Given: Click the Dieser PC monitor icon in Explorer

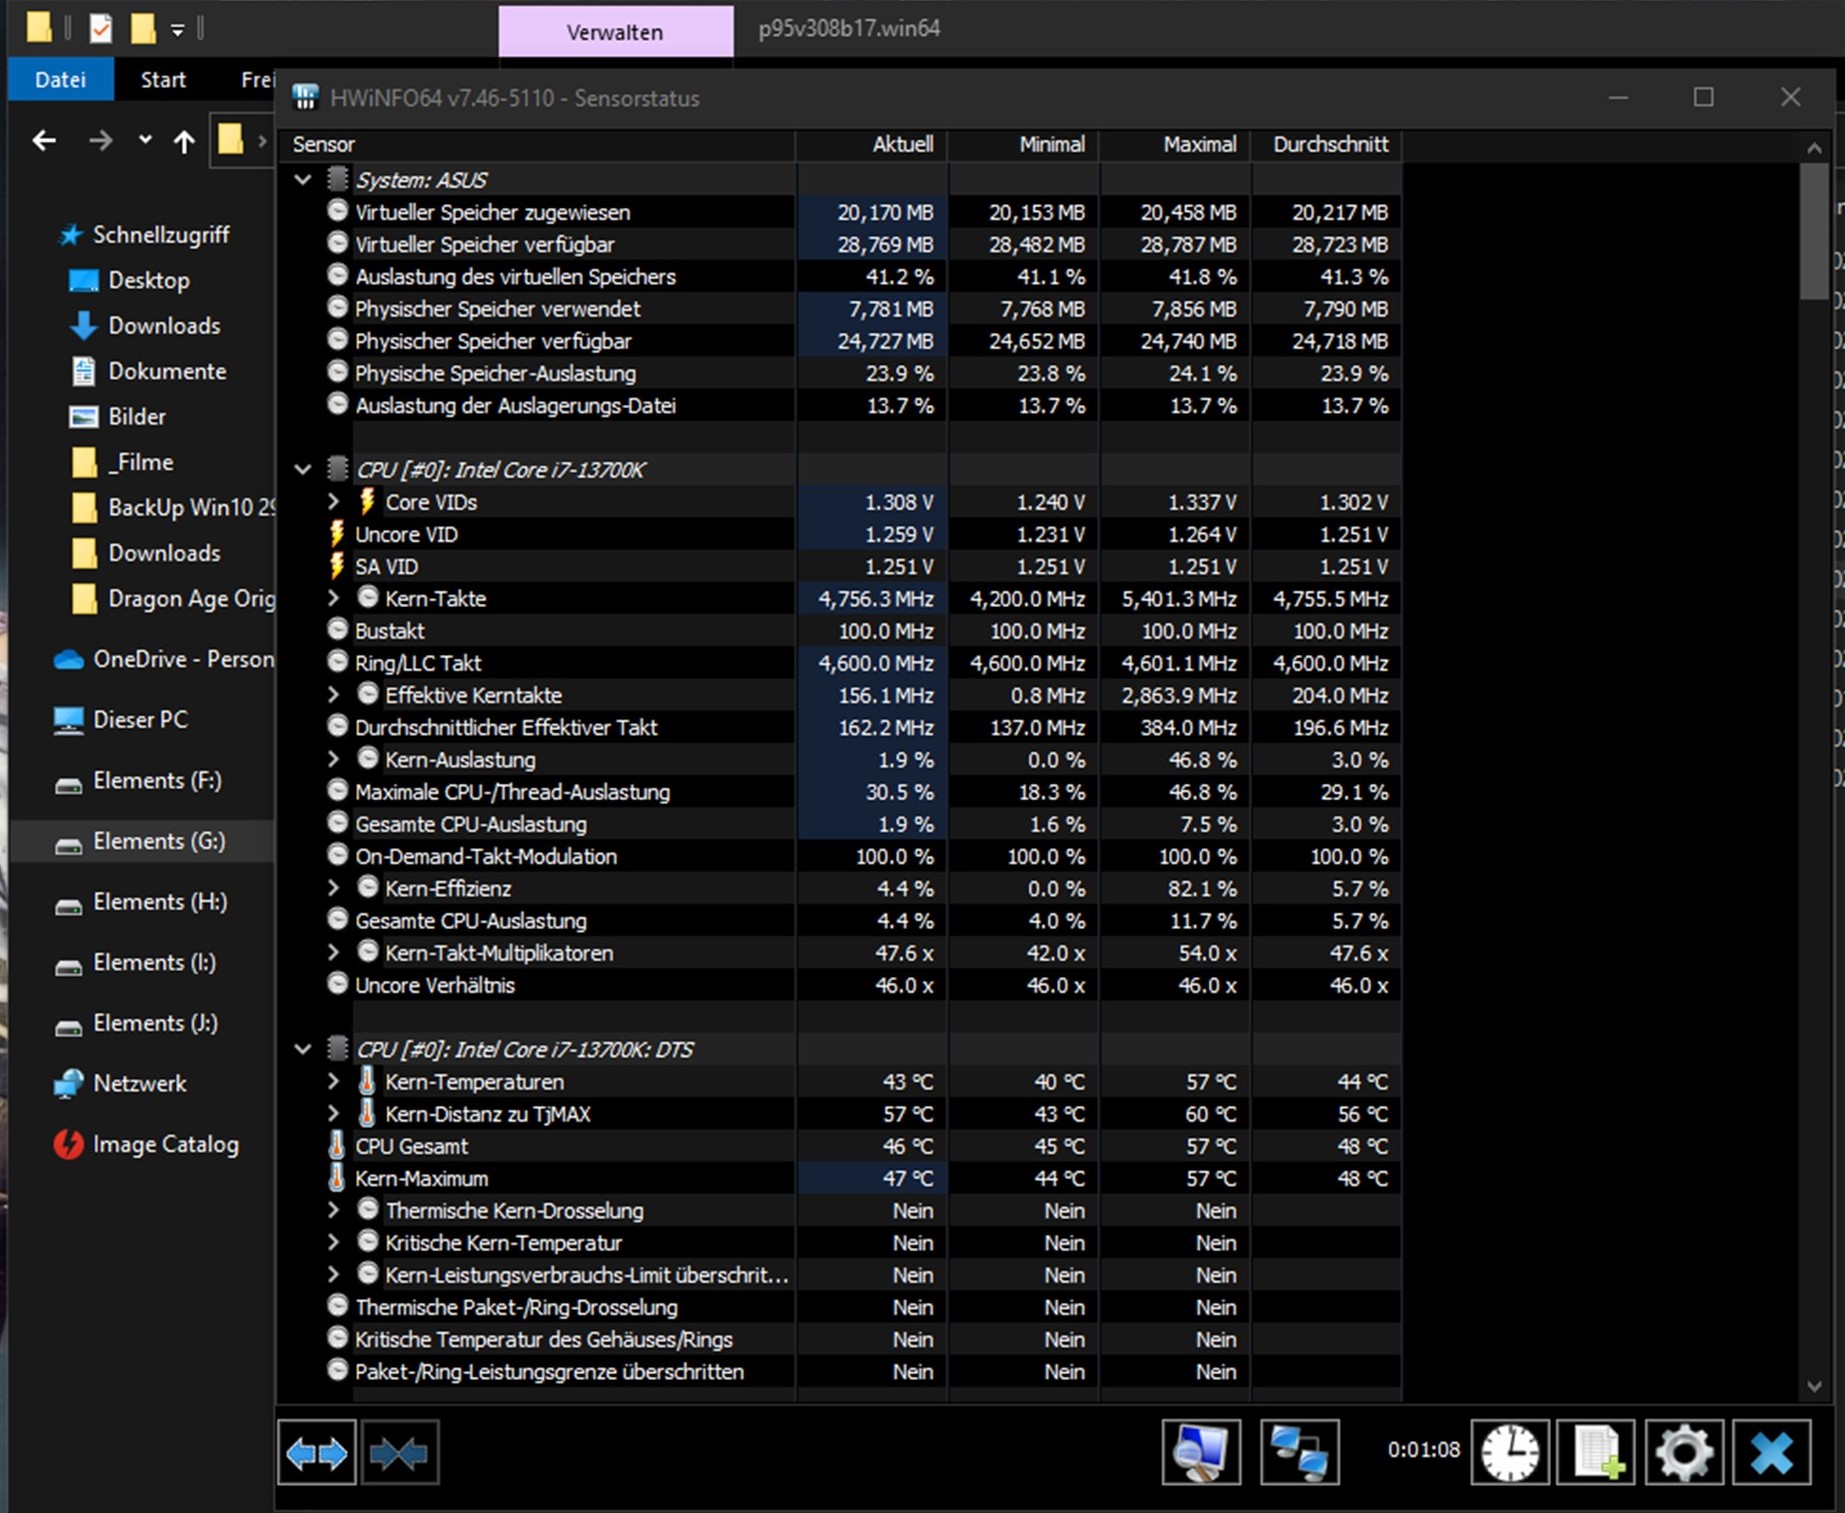Looking at the screenshot, I should pos(68,720).
